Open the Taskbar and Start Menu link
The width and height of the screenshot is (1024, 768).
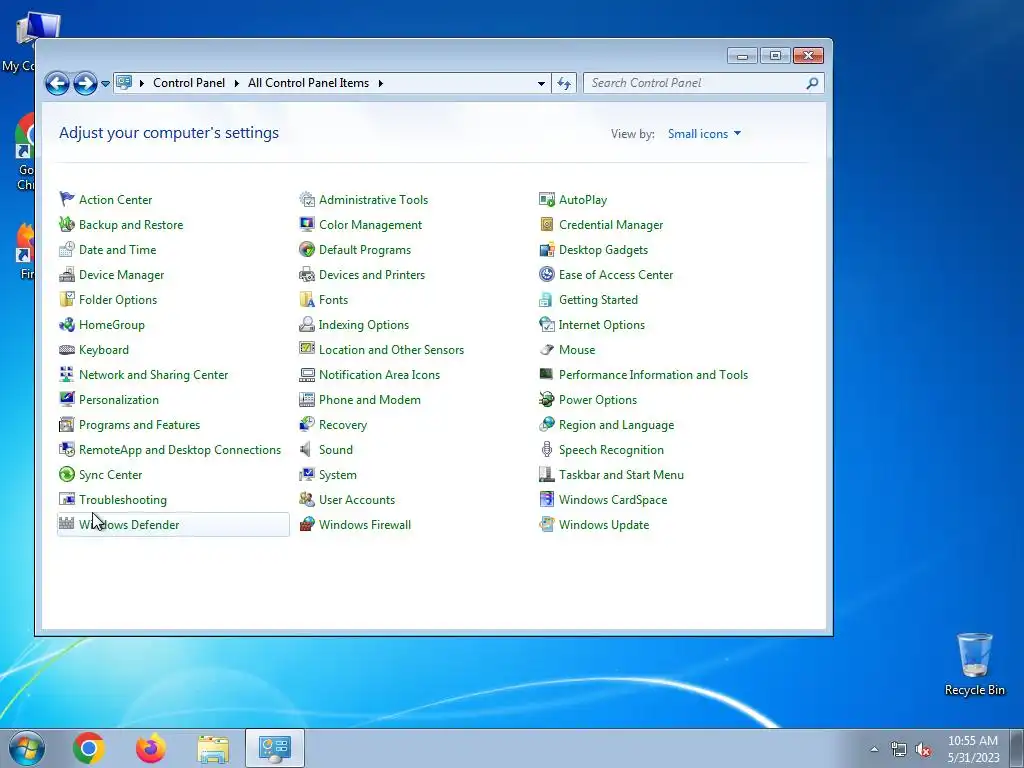[621, 475]
